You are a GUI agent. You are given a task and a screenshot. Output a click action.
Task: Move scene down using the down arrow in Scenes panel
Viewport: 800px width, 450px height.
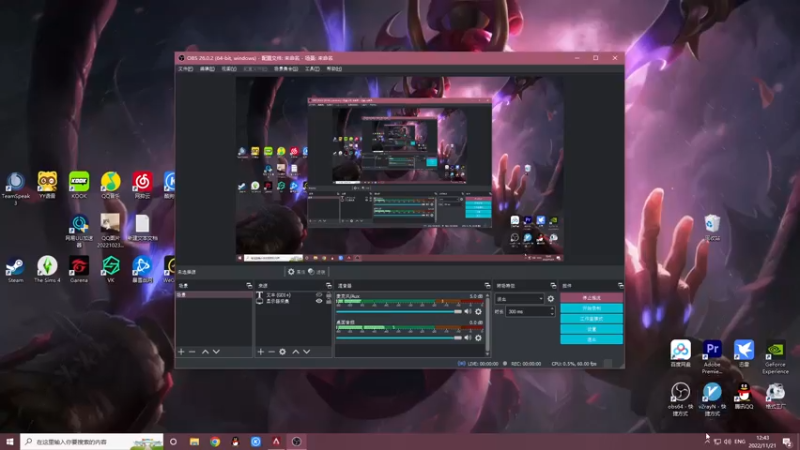coord(216,352)
